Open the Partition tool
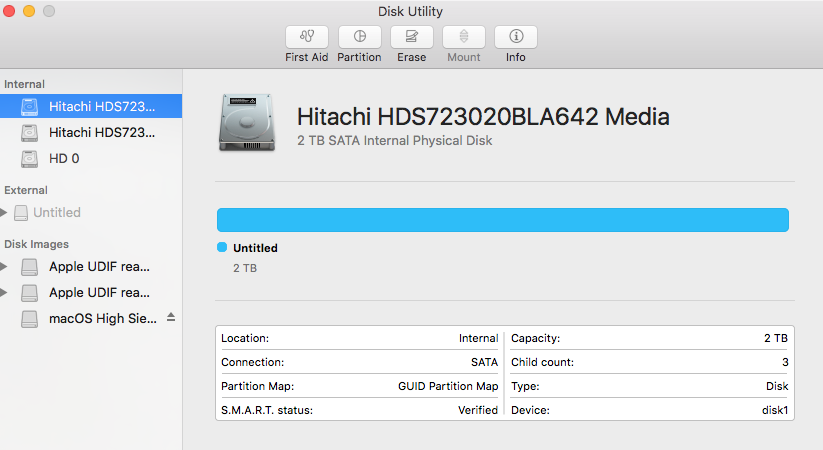The height and width of the screenshot is (450, 823). [359, 37]
